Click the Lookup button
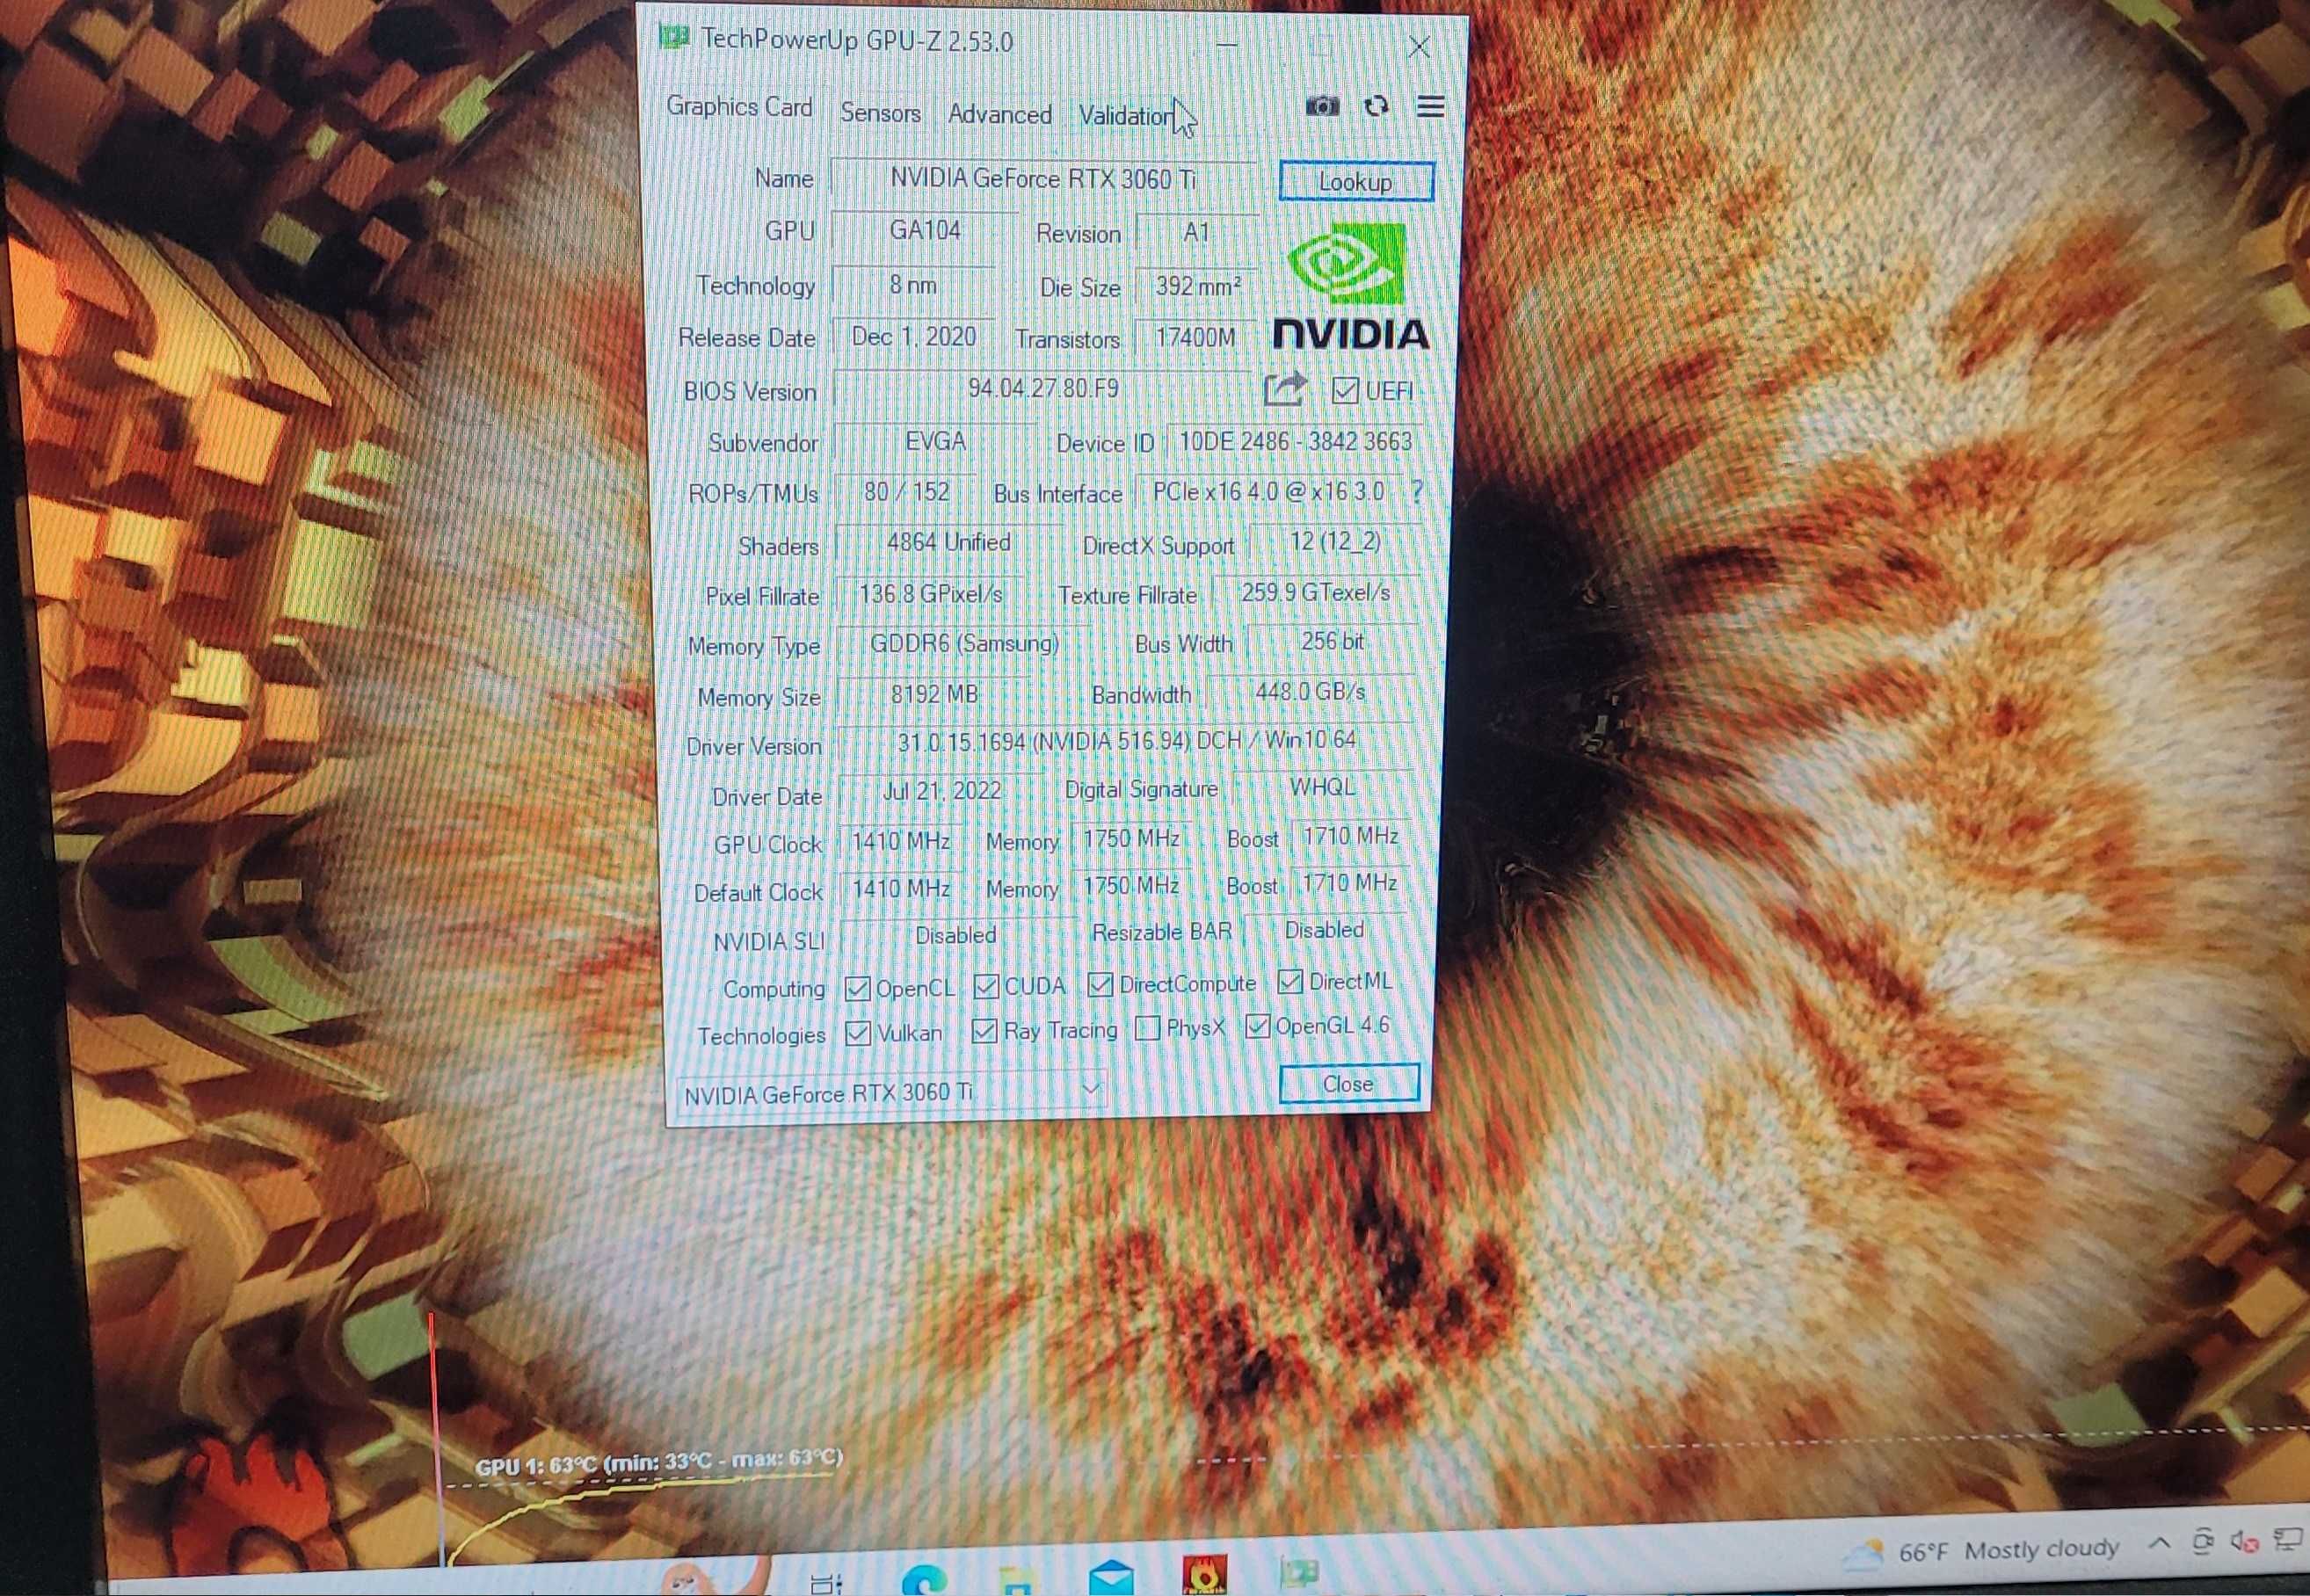Image resolution: width=2310 pixels, height=1596 pixels. coord(1356,182)
